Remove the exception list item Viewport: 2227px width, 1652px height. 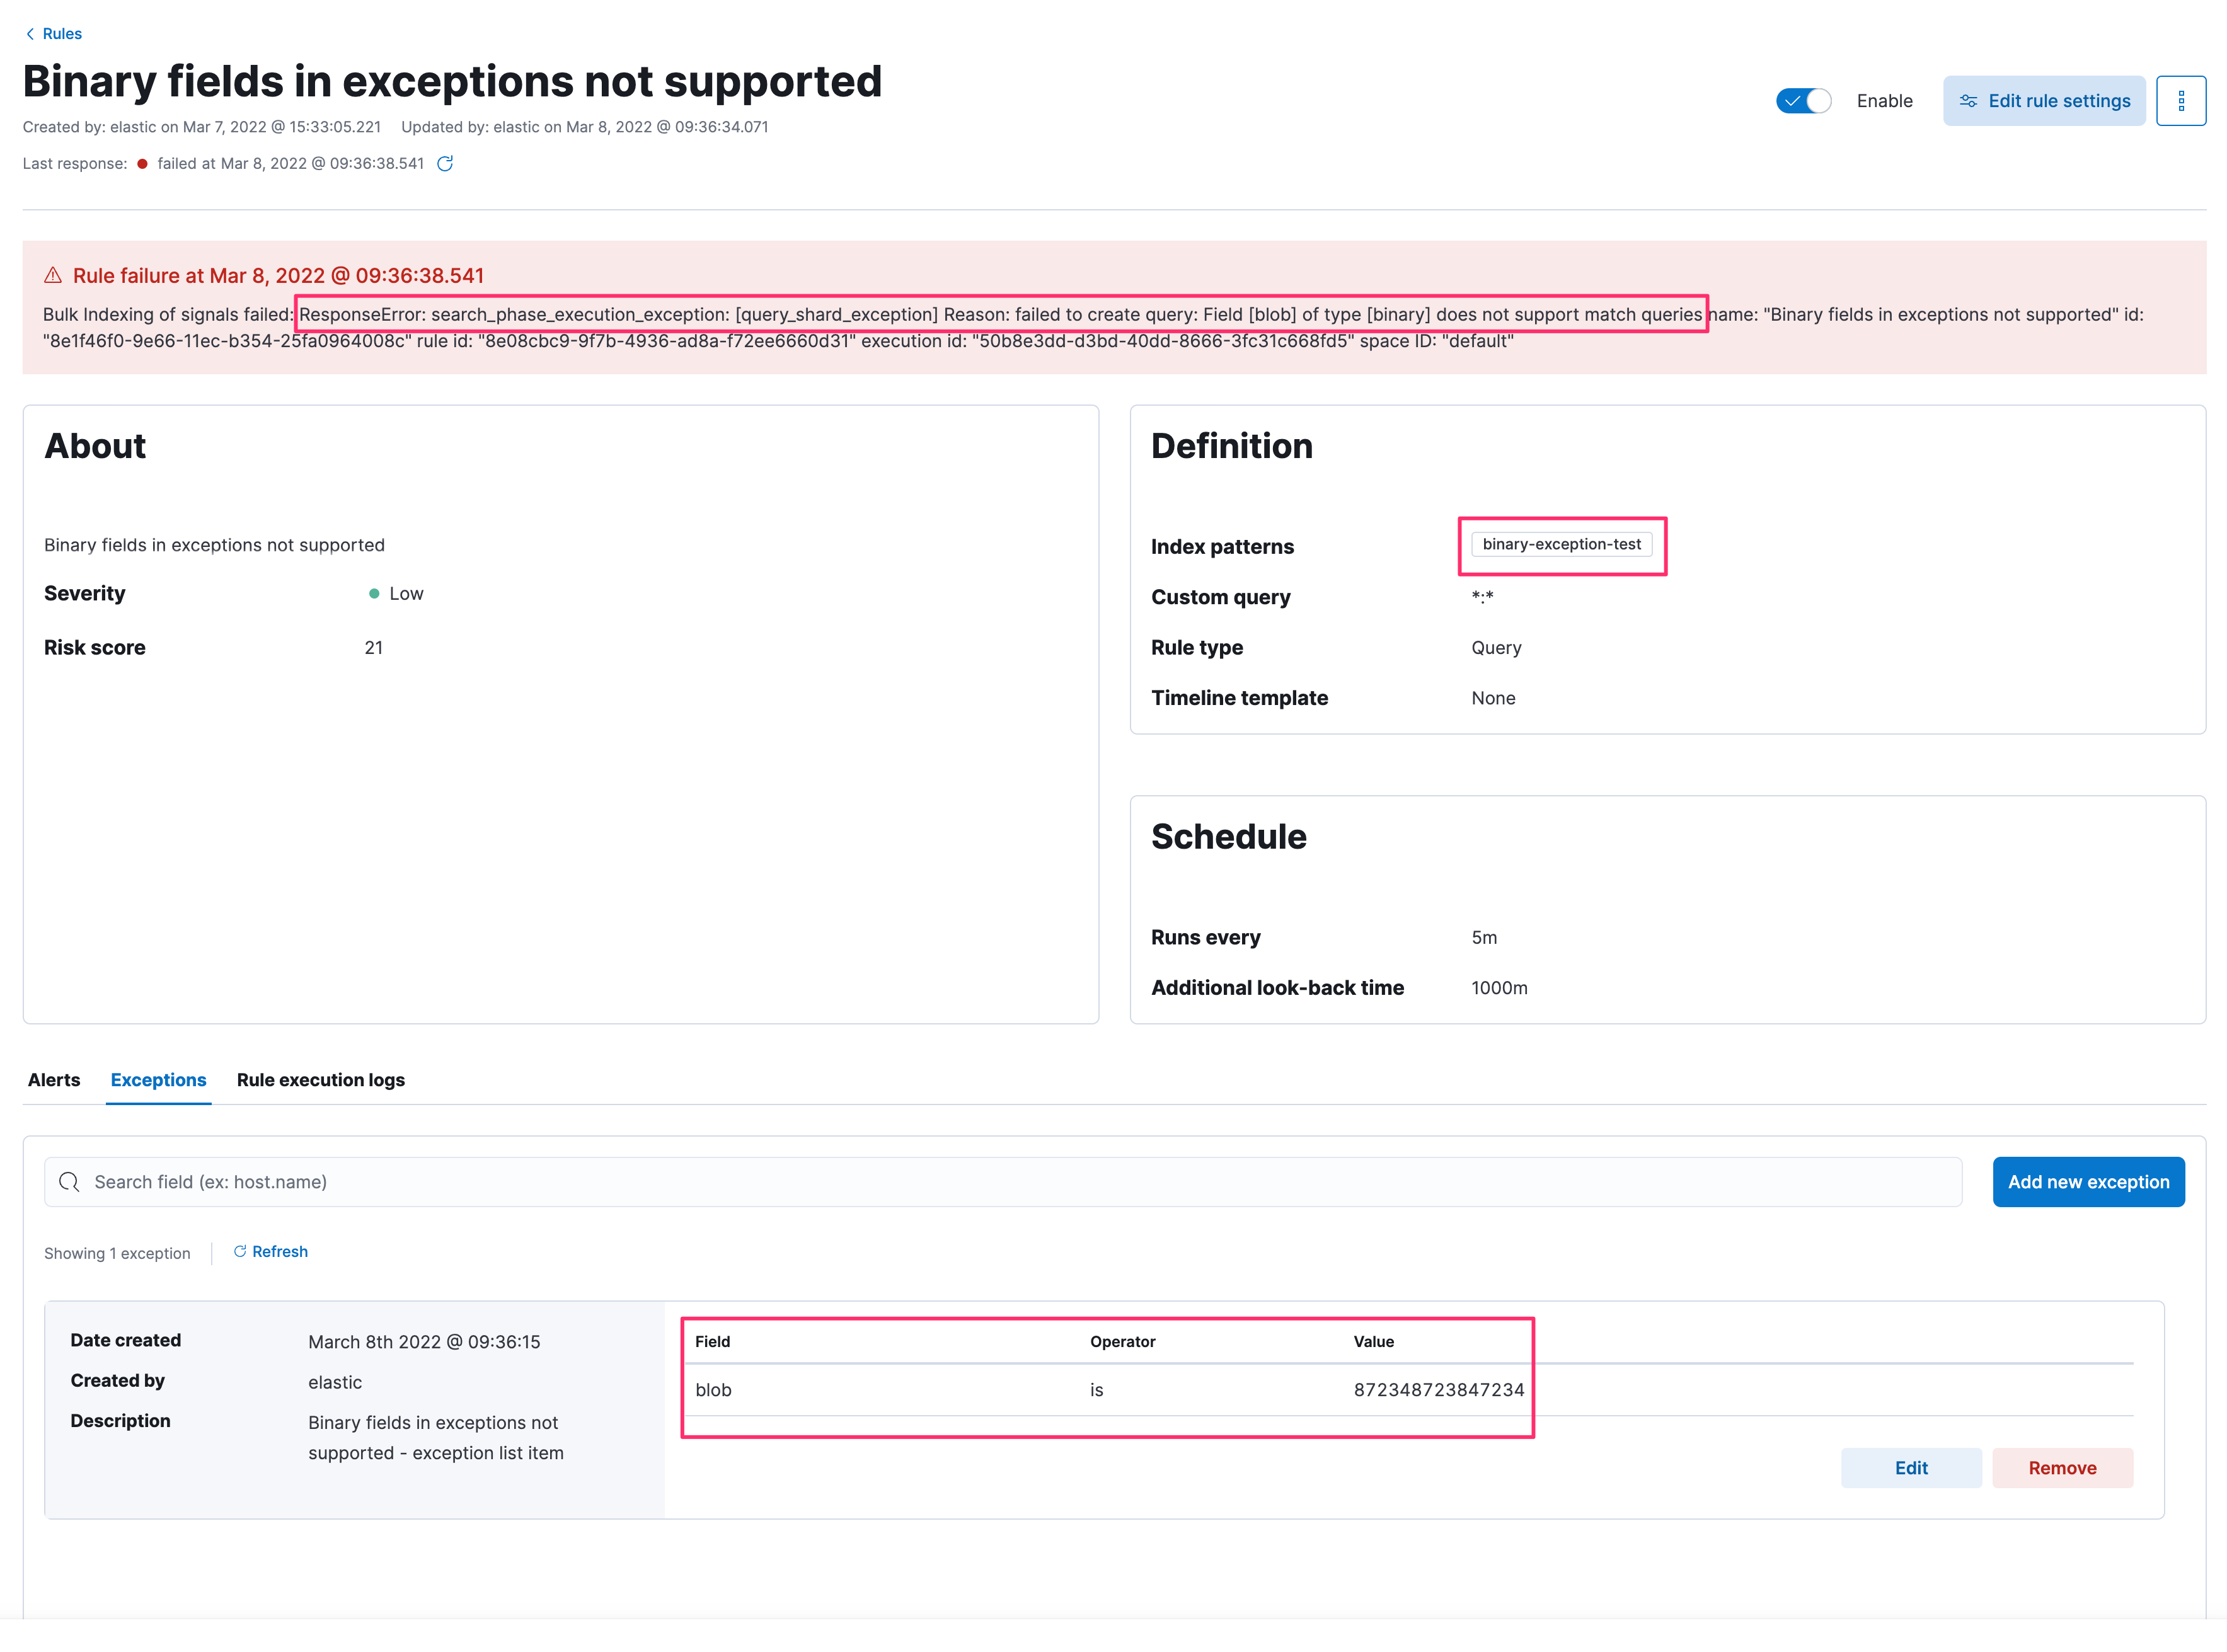(2062, 1467)
